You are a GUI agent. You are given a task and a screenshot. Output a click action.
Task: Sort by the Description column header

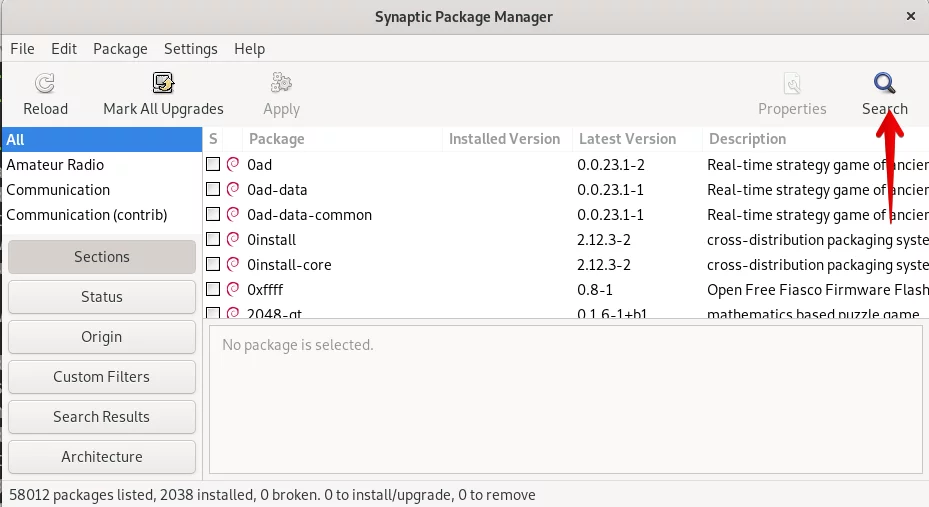click(x=815, y=139)
